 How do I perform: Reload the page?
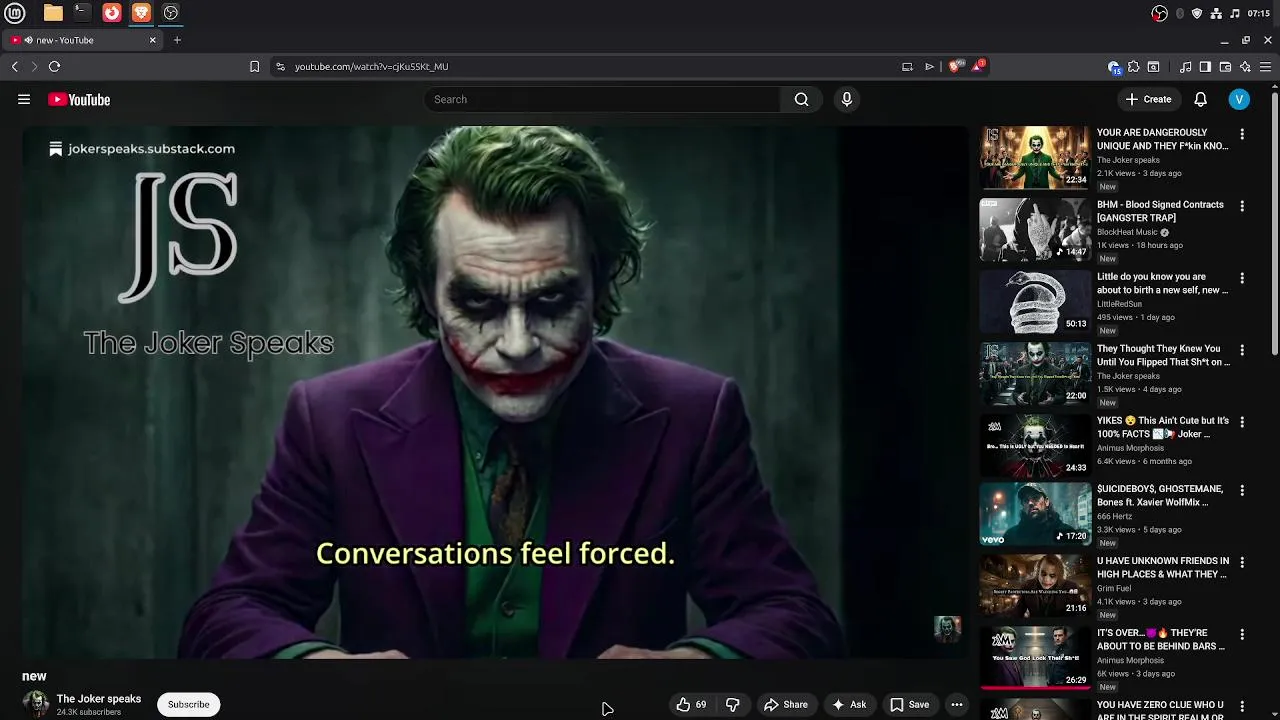pyautogui.click(x=54, y=66)
